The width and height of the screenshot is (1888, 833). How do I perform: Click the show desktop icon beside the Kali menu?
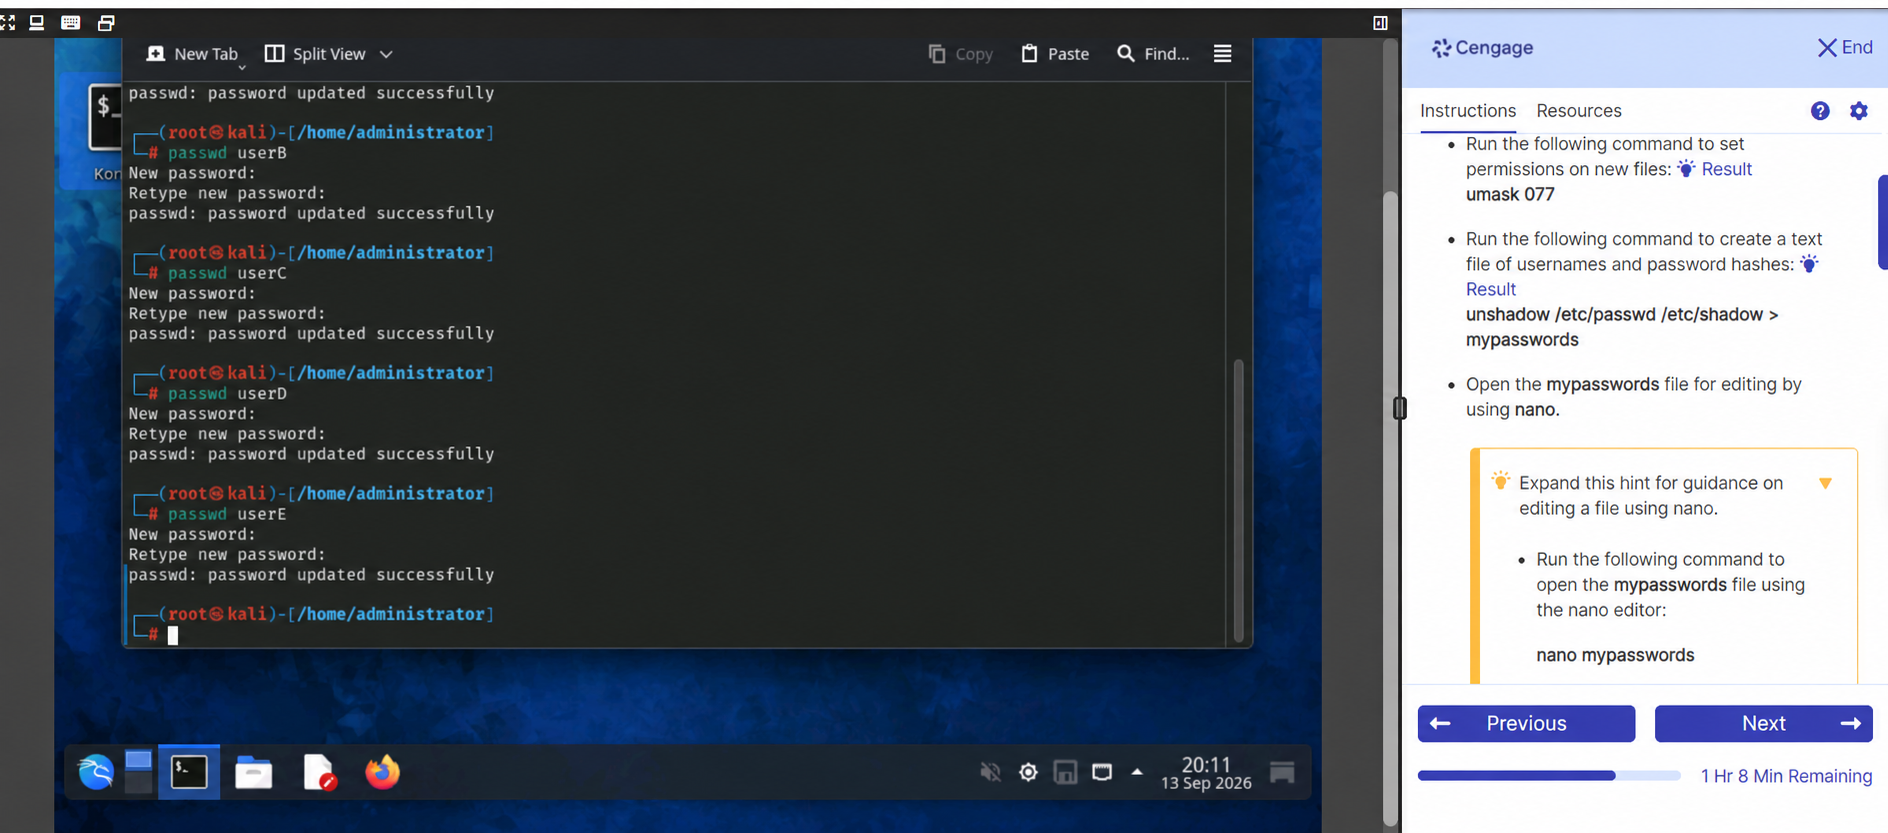138,772
